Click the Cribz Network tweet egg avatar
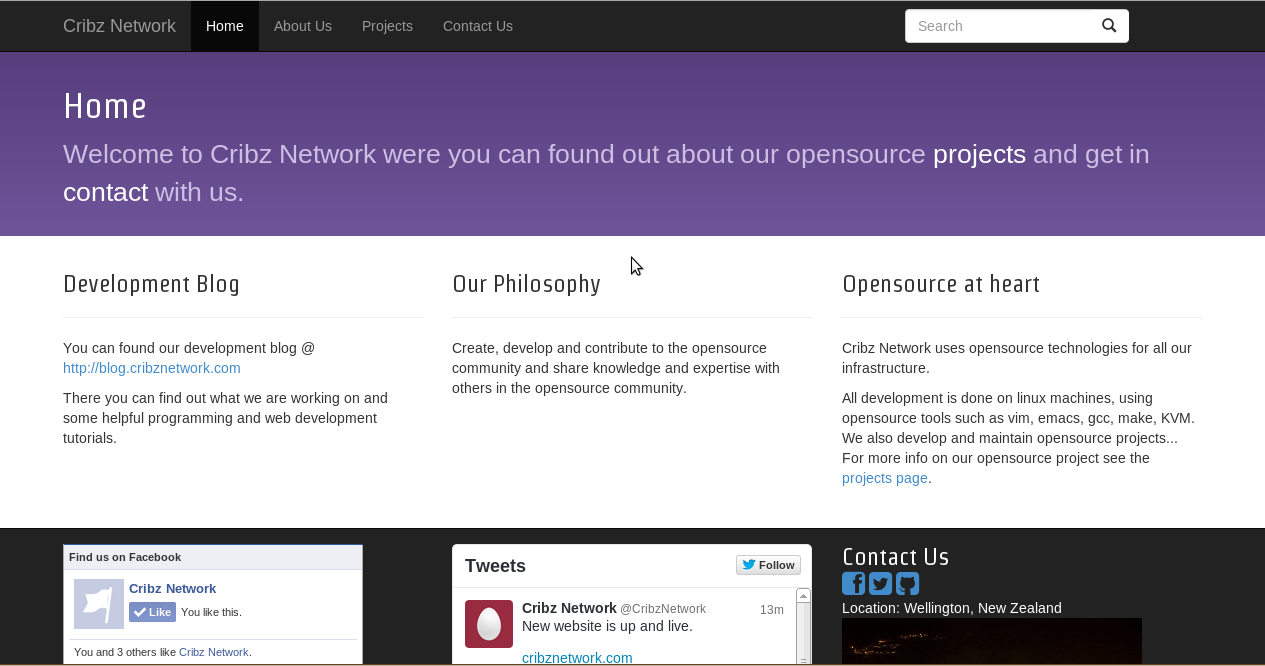This screenshot has height=666, width=1265. tap(489, 624)
